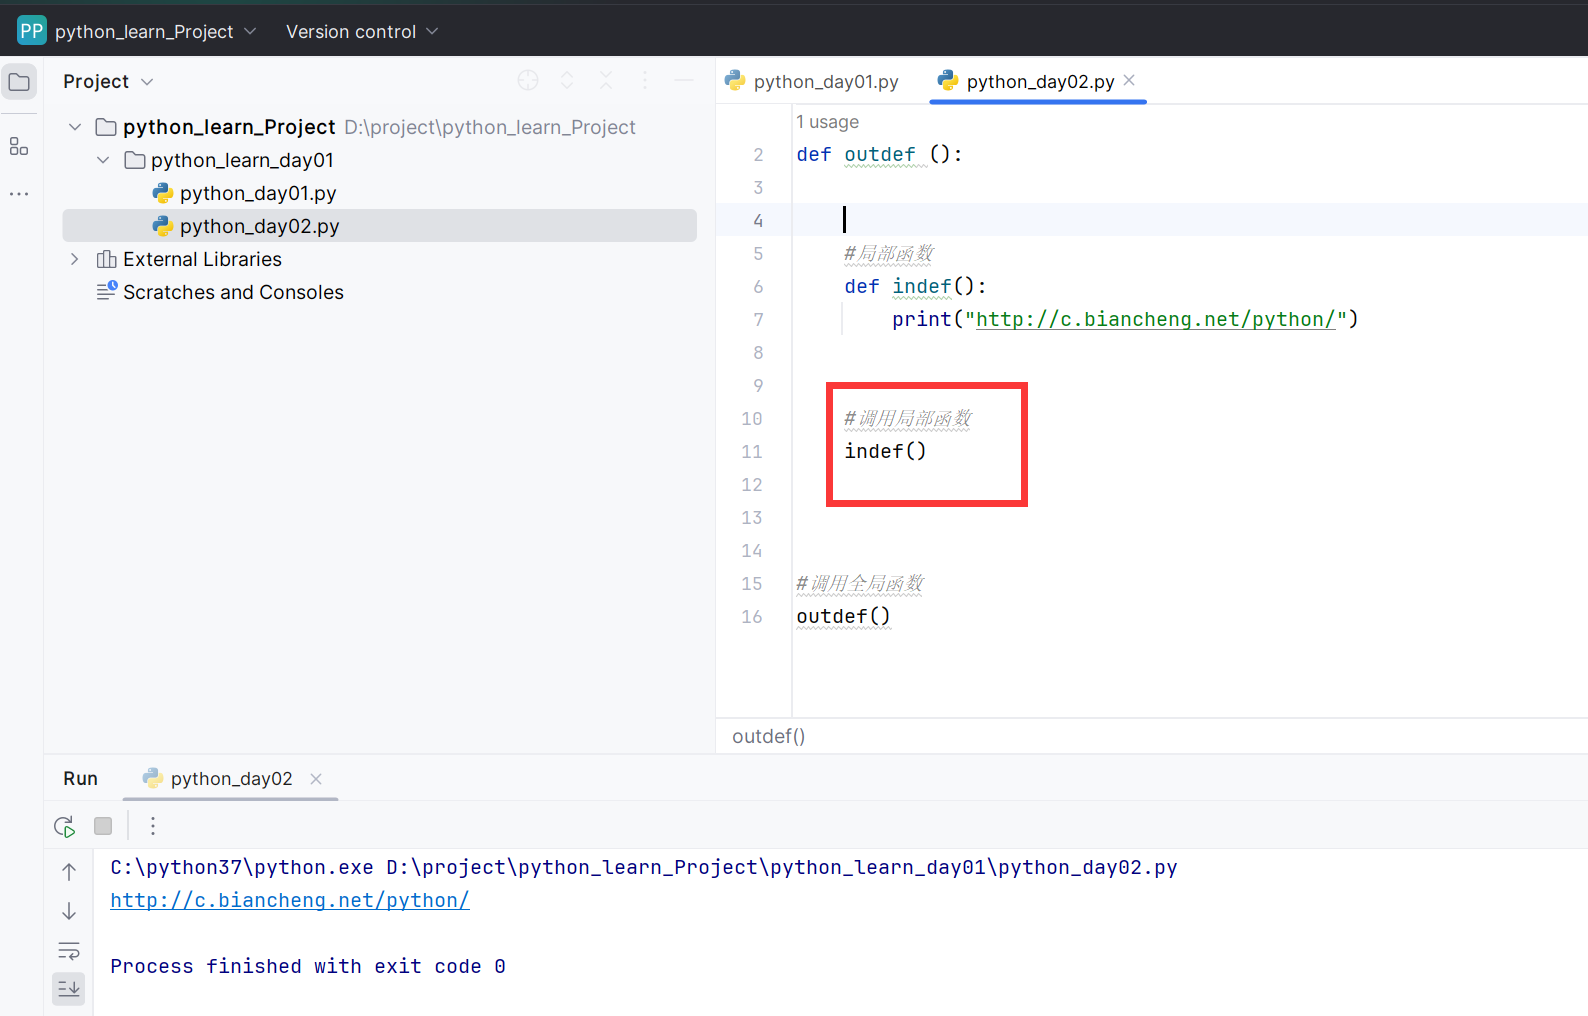Select python_day01.py in project tree
Viewport: 1588px width, 1016px height.
(258, 193)
